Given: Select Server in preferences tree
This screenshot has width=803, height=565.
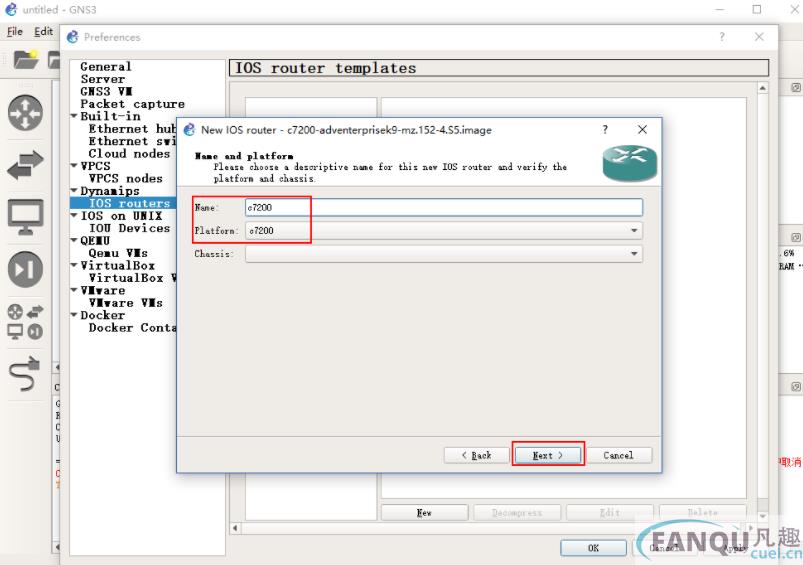Looking at the screenshot, I should 102,79.
